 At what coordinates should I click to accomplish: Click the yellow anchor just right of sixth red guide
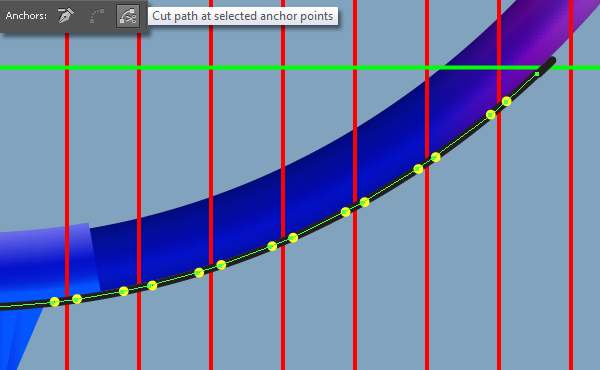click(435, 157)
